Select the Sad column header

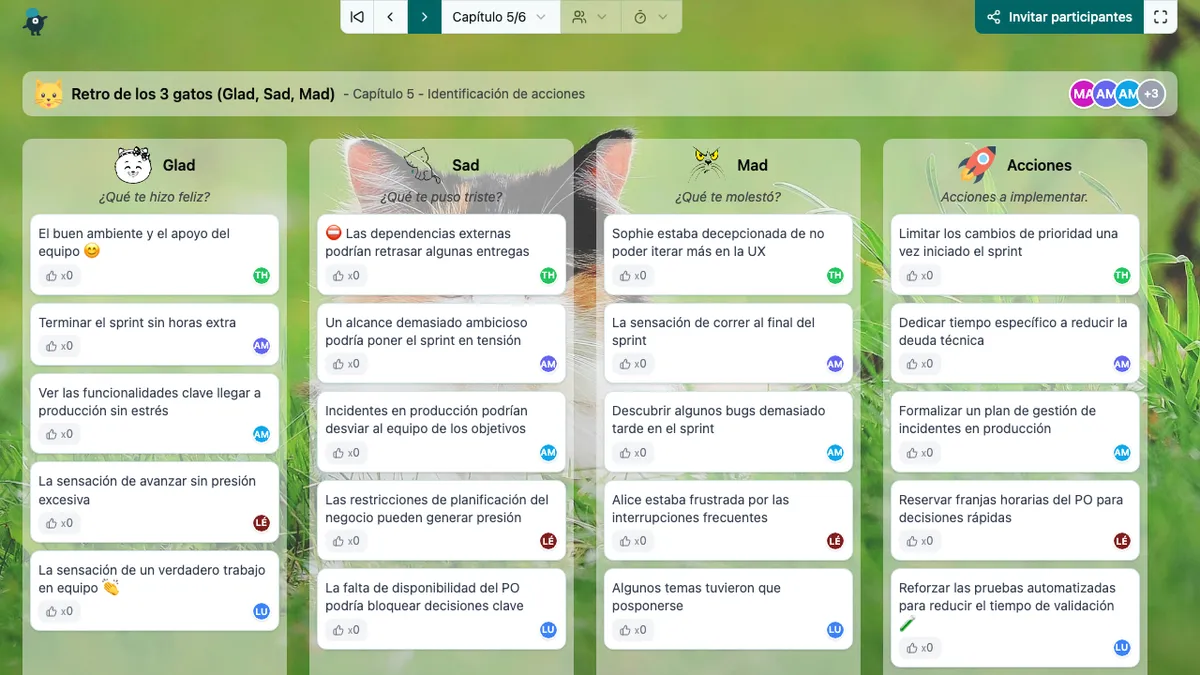(465, 165)
